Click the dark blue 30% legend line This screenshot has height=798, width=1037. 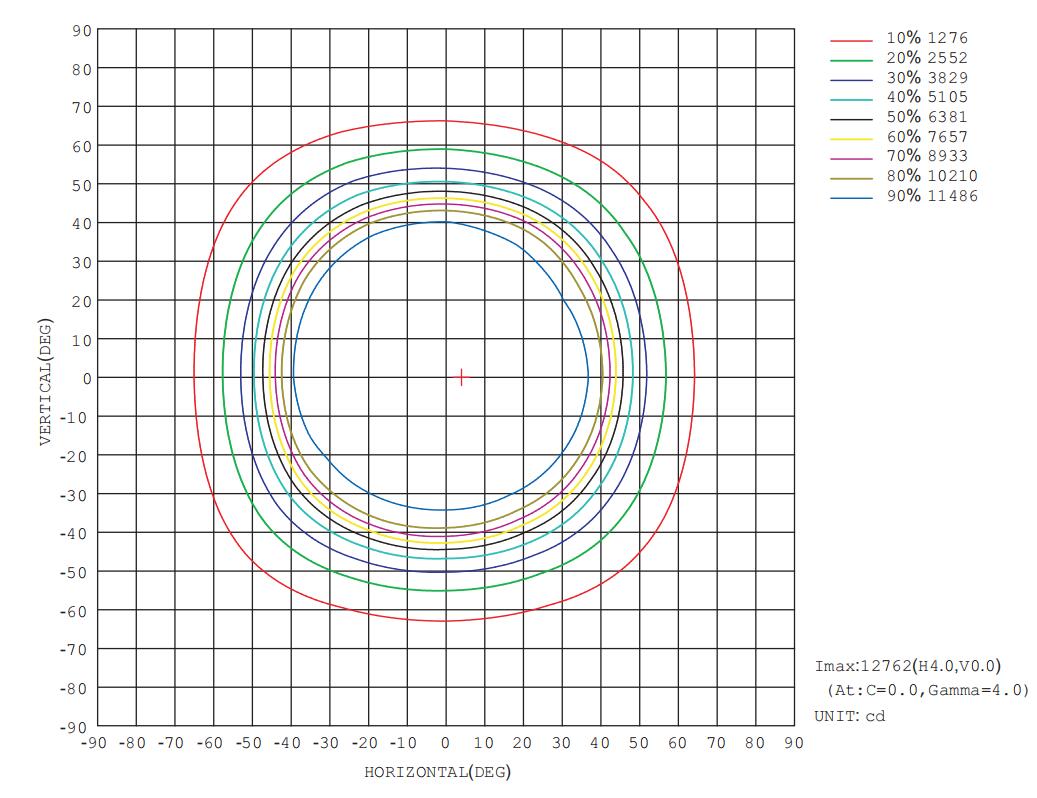click(x=852, y=80)
